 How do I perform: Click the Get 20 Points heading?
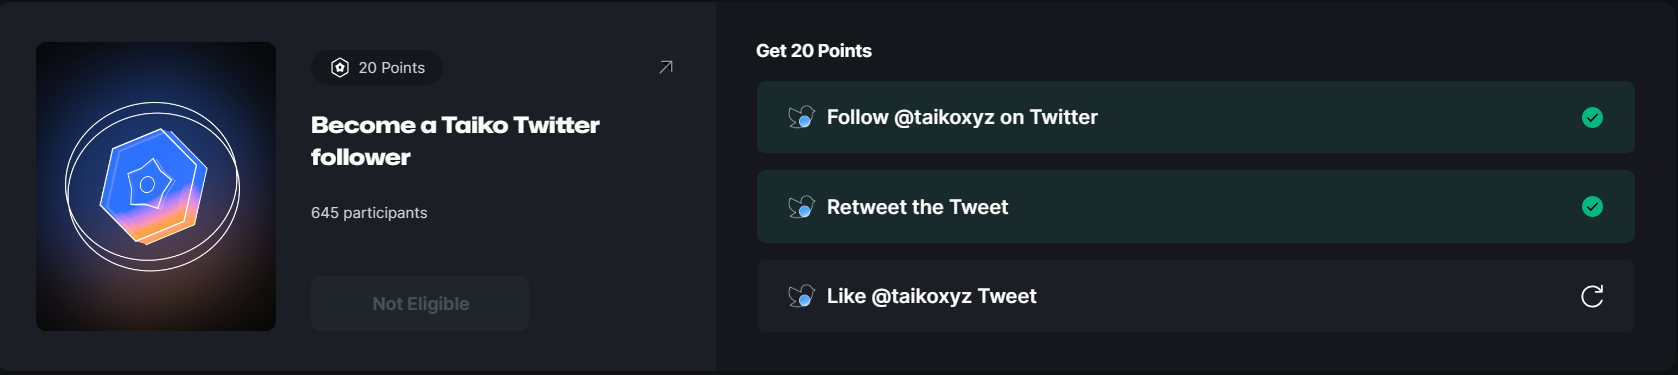[814, 51]
